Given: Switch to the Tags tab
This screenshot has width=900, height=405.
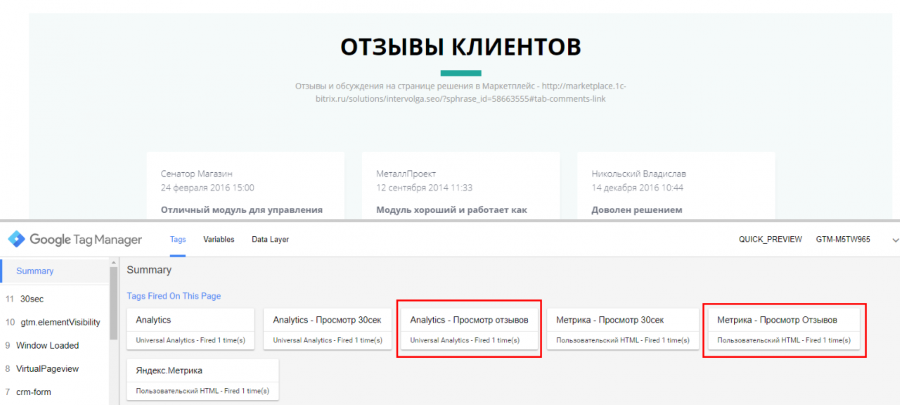Looking at the screenshot, I should coord(178,239).
